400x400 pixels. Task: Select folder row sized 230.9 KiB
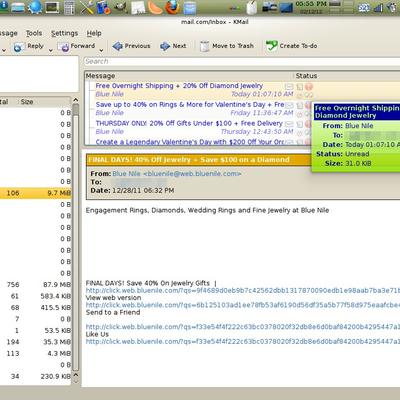35,376
